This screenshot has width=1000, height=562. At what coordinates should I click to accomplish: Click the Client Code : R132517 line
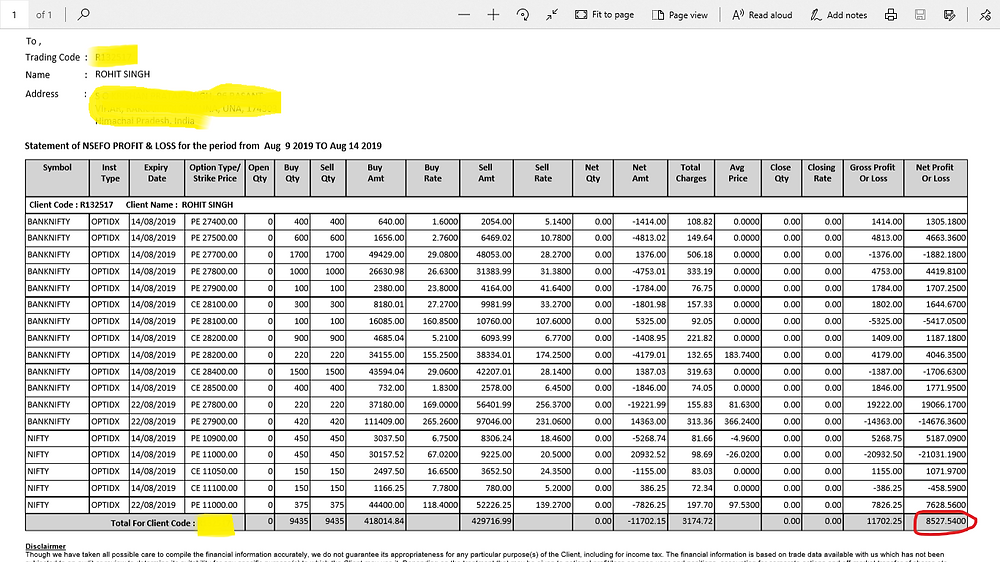(x=71, y=205)
